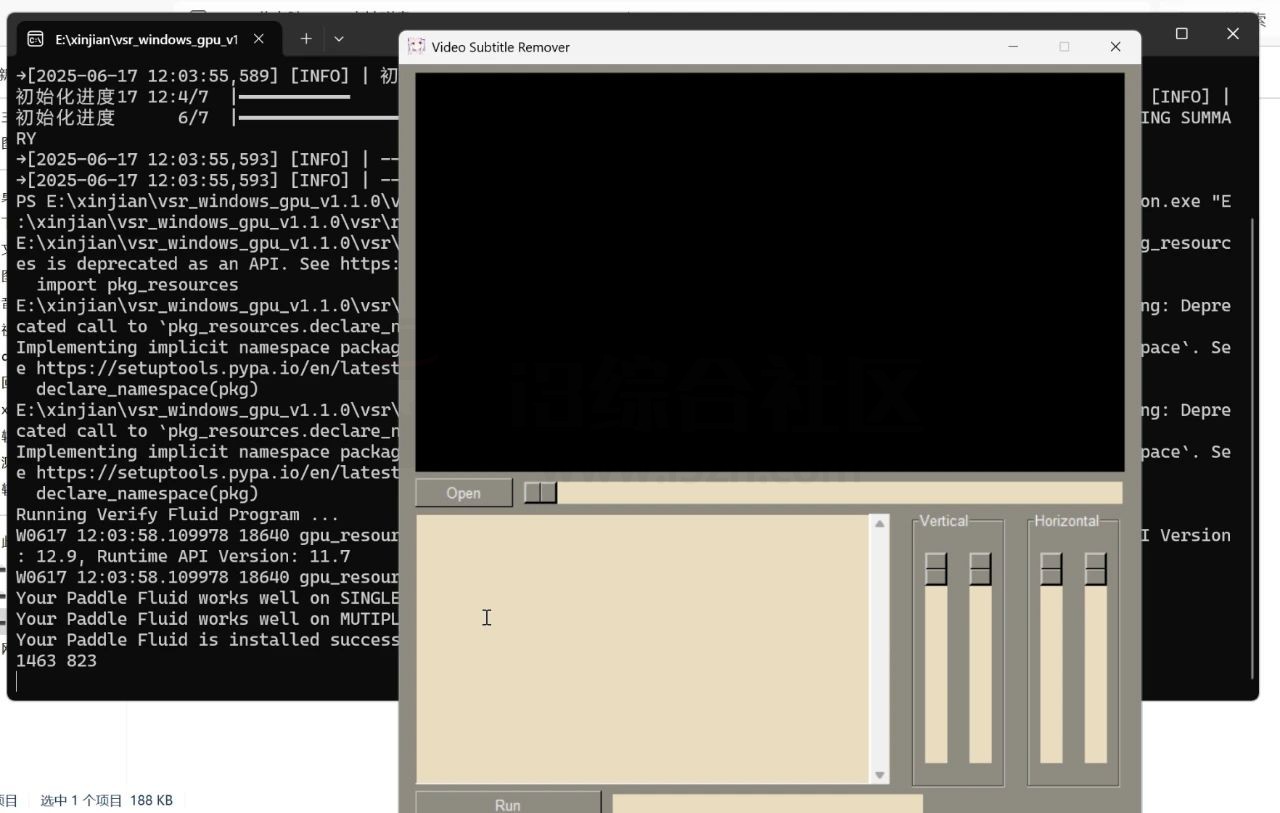Select the first Horizontal slider handle
1280x813 pixels.
point(1051,568)
